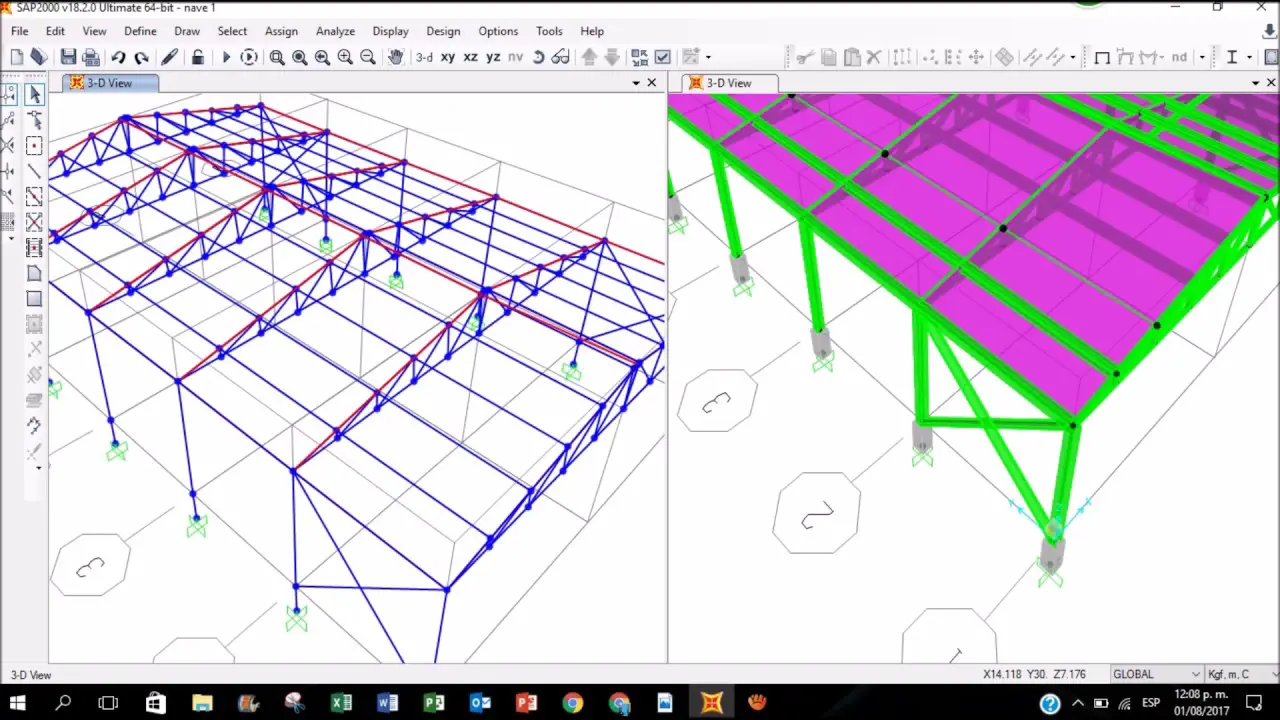This screenshot has height=720, width=1280.
Task: Open the Options menu
Action: [498, 31]
